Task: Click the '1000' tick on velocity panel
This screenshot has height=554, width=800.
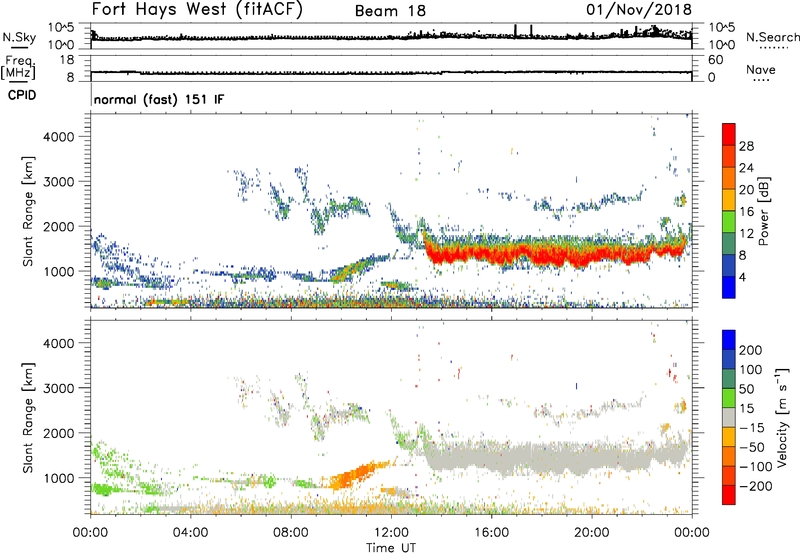Action: 58,478
